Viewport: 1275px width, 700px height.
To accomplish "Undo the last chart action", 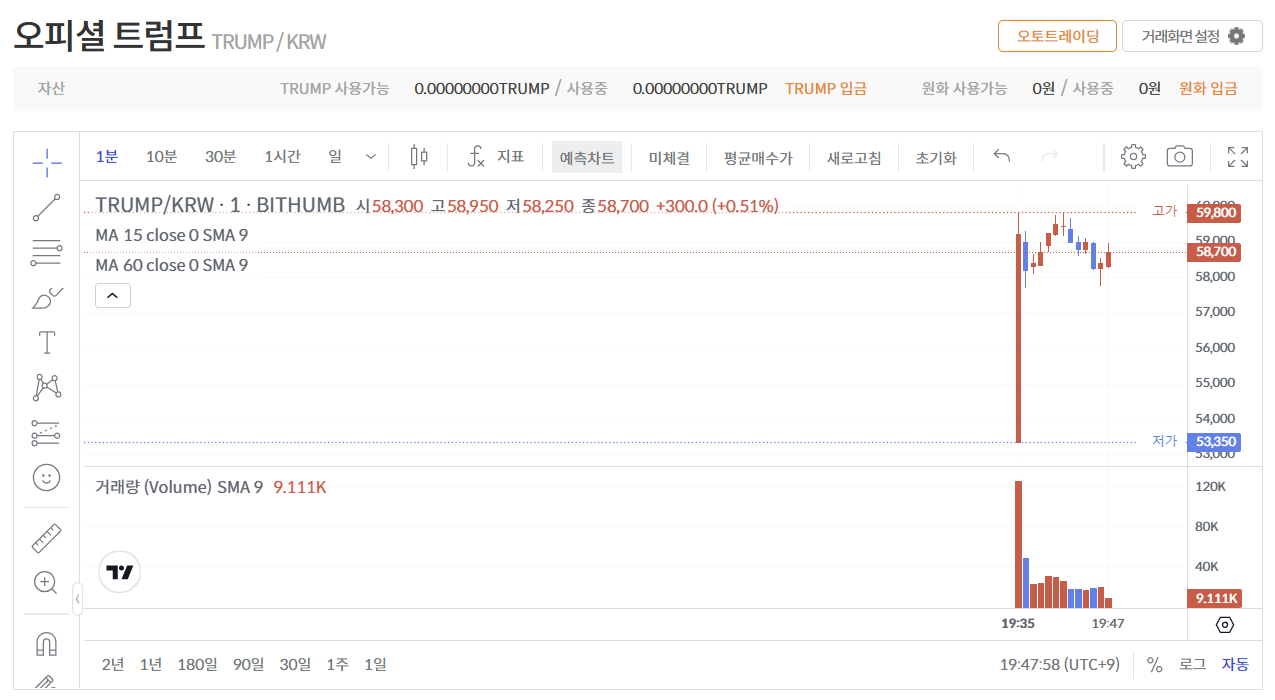I will tap(1002, 157).
